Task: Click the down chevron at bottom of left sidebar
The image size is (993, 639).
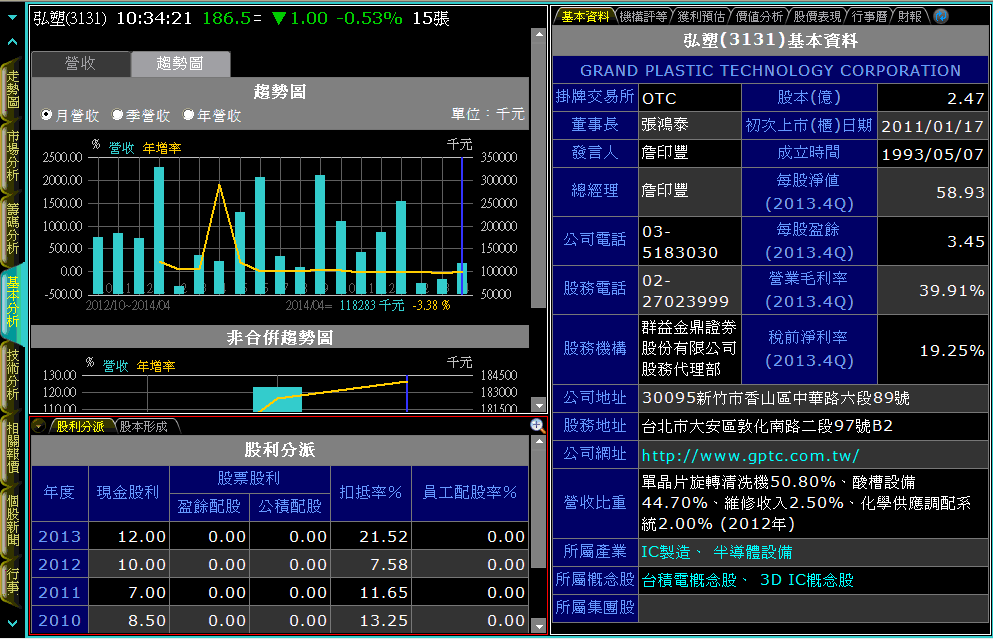Action: [x=13, y=623]
